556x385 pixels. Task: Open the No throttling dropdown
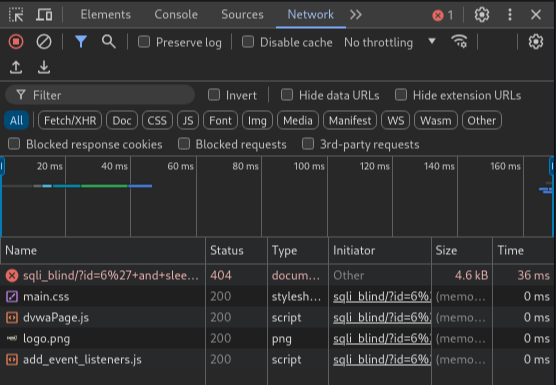coord(390,42)
